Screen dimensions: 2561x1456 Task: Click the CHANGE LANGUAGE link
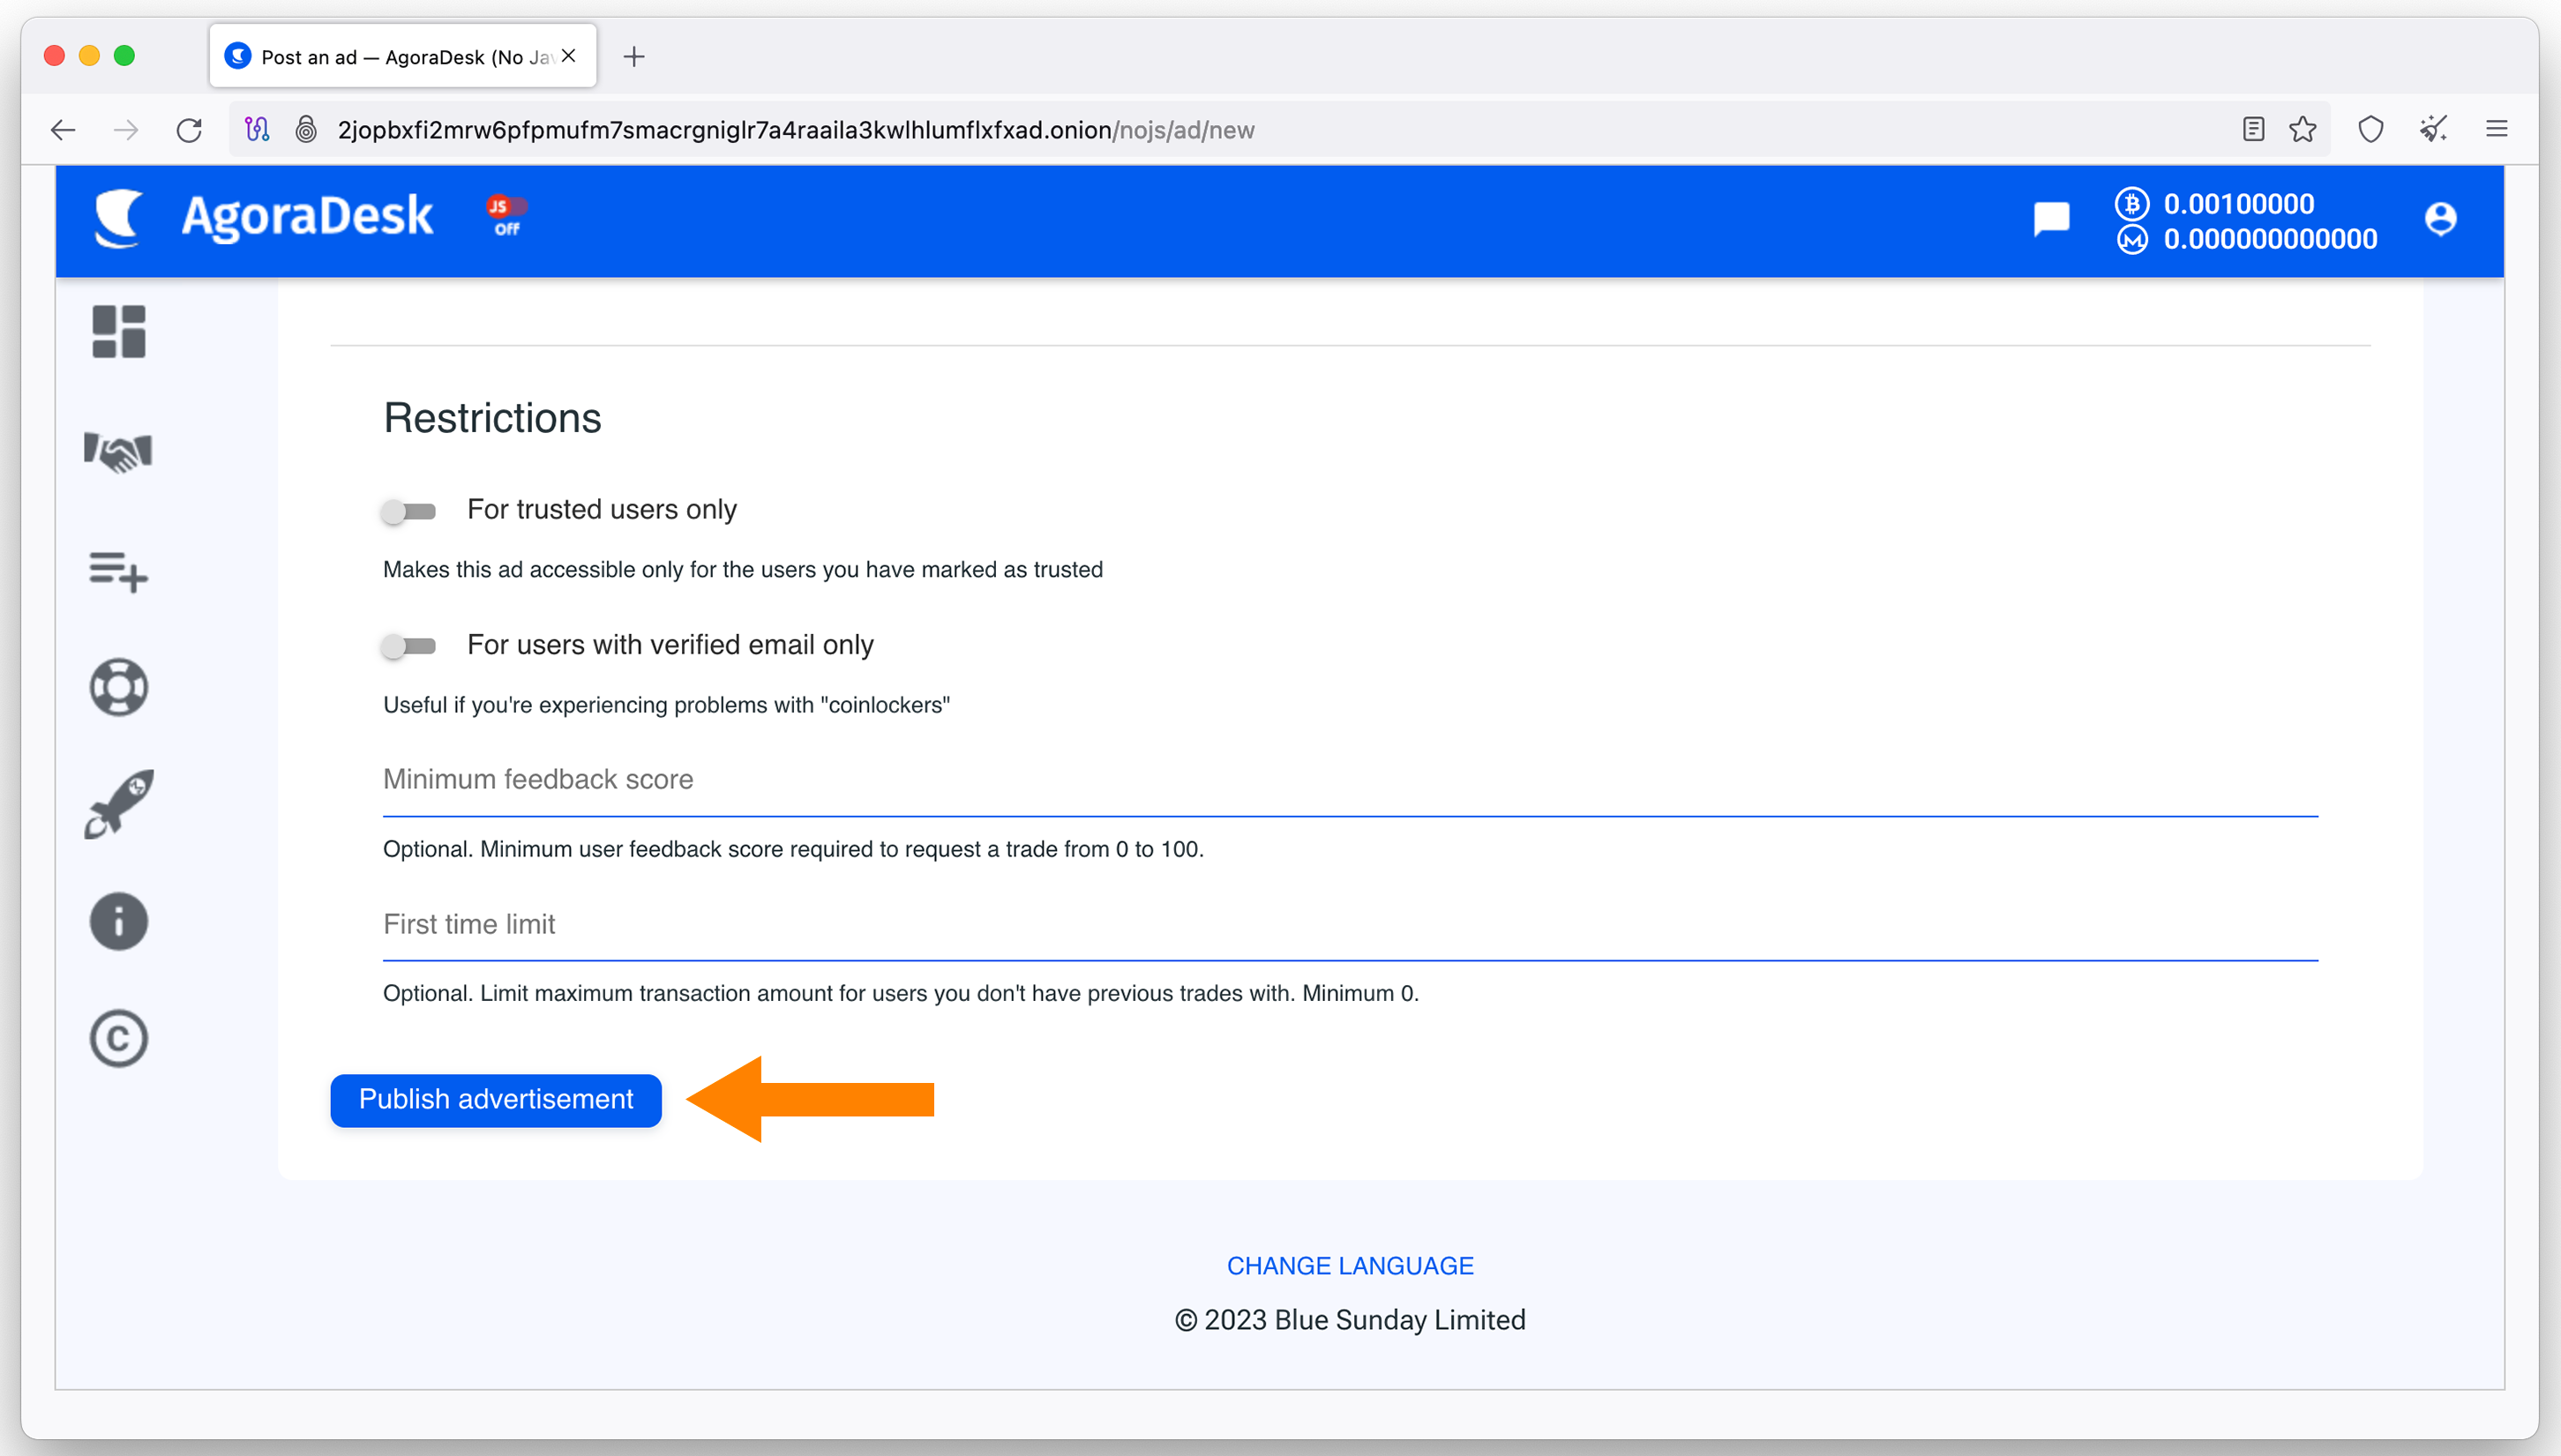click(x=1350, y=1266)
